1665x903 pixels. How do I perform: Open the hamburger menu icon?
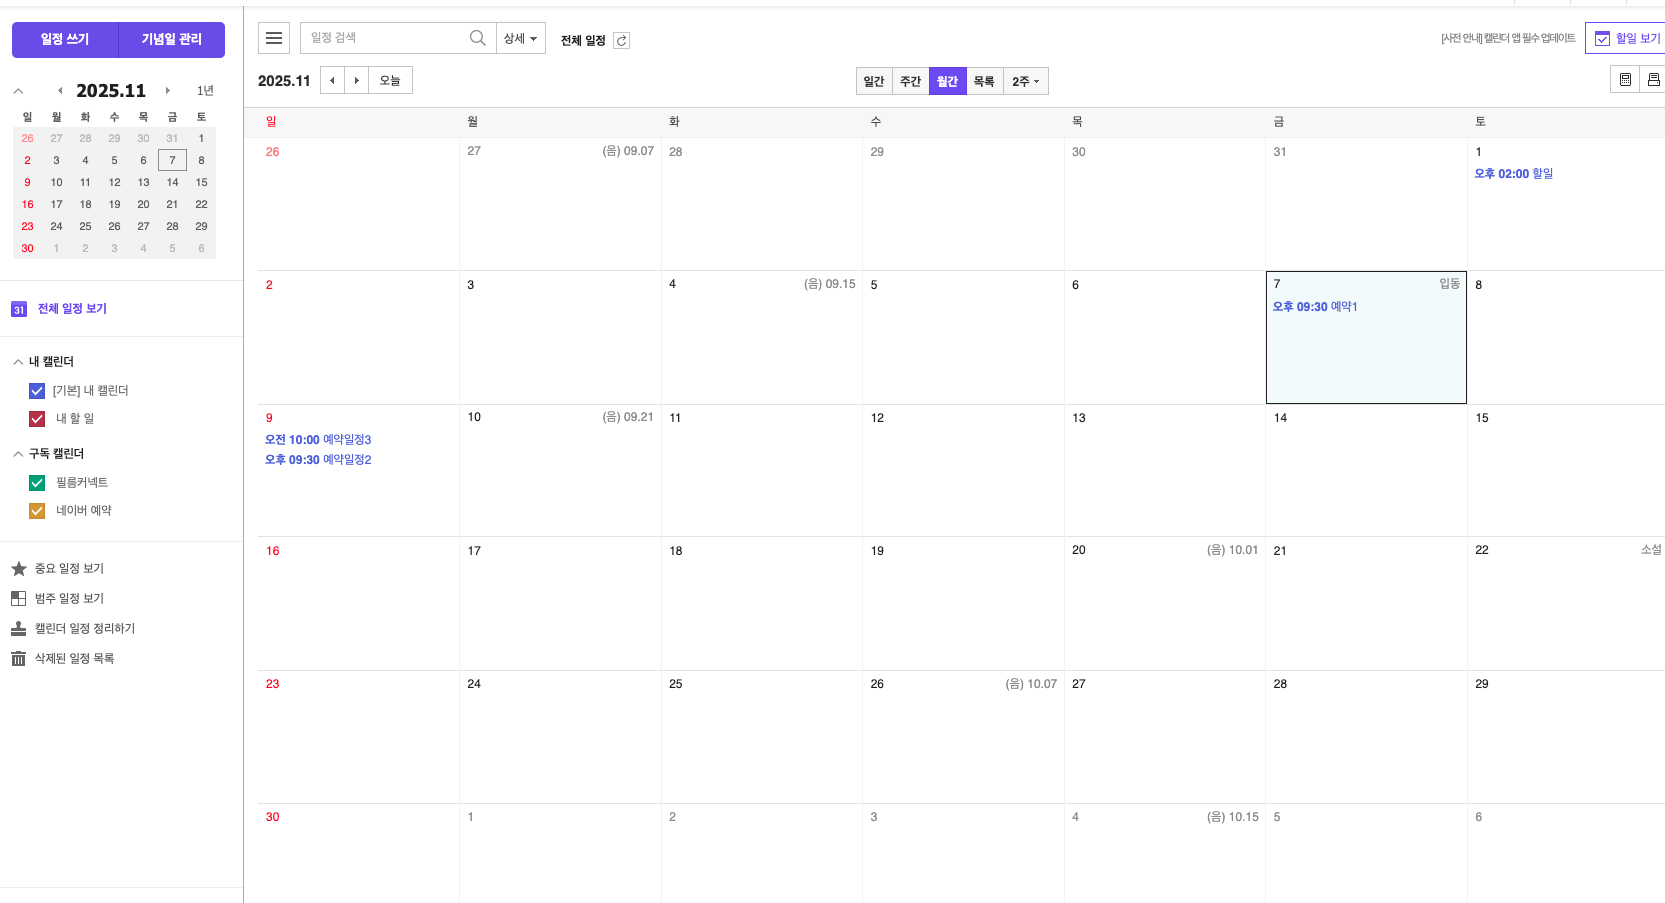(x=274, y=38)
